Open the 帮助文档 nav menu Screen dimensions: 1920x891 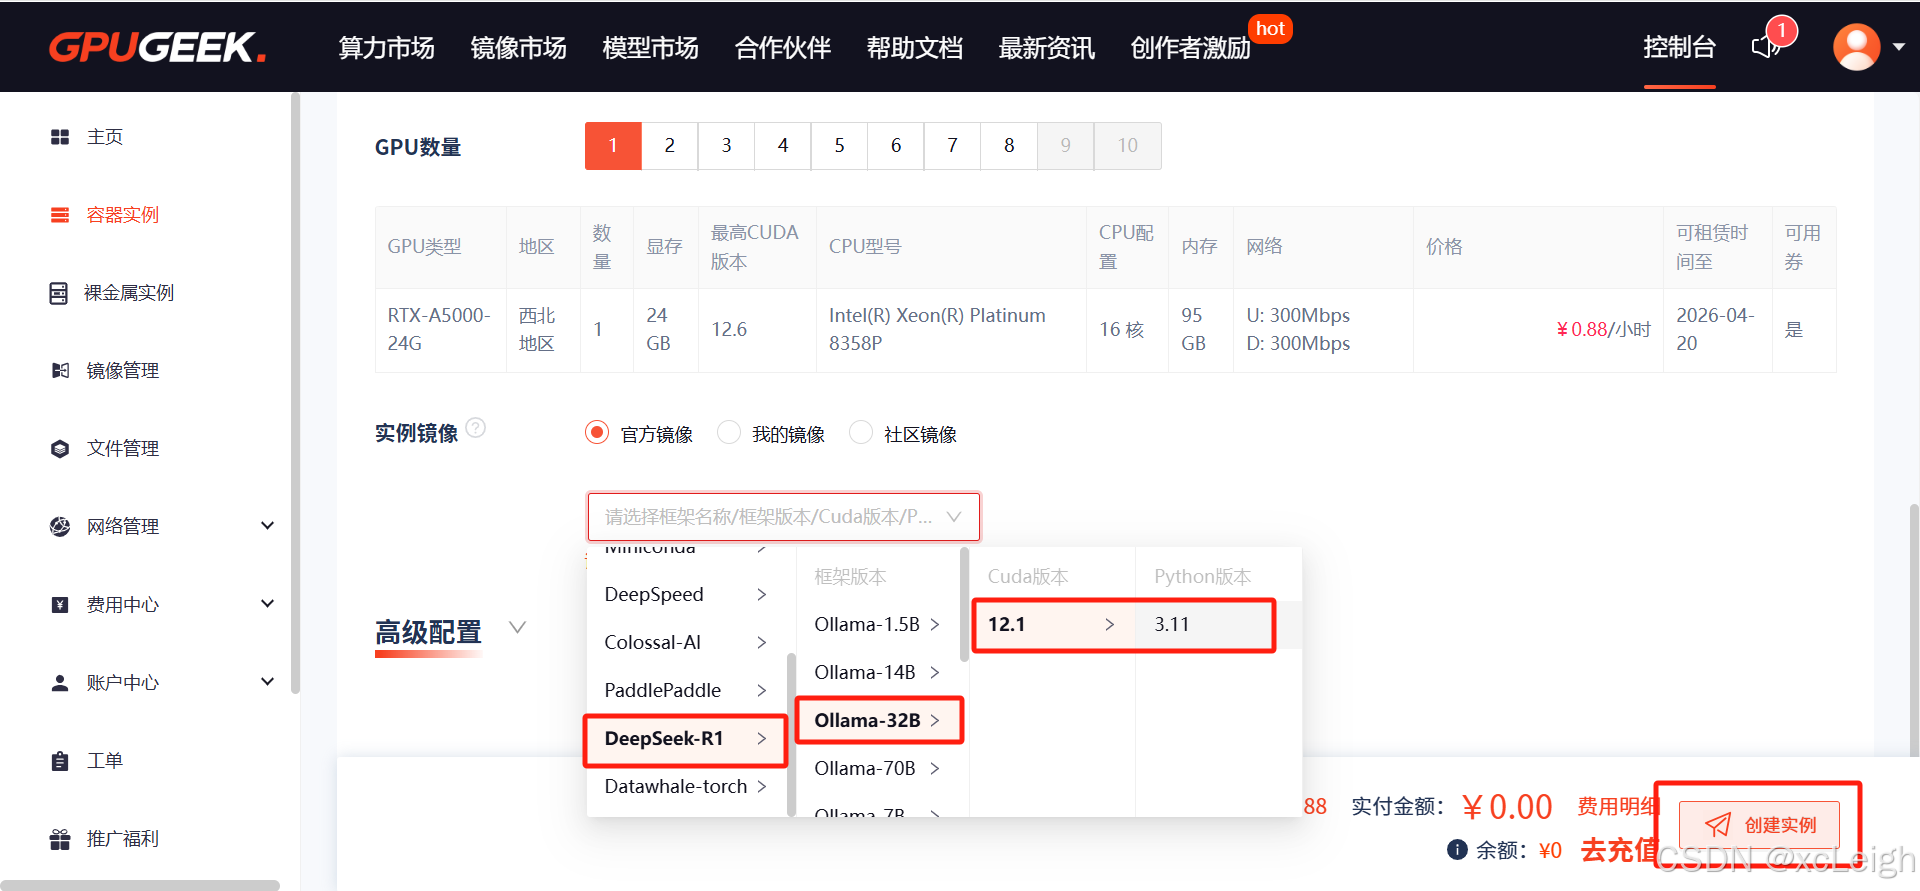point(914,48)
